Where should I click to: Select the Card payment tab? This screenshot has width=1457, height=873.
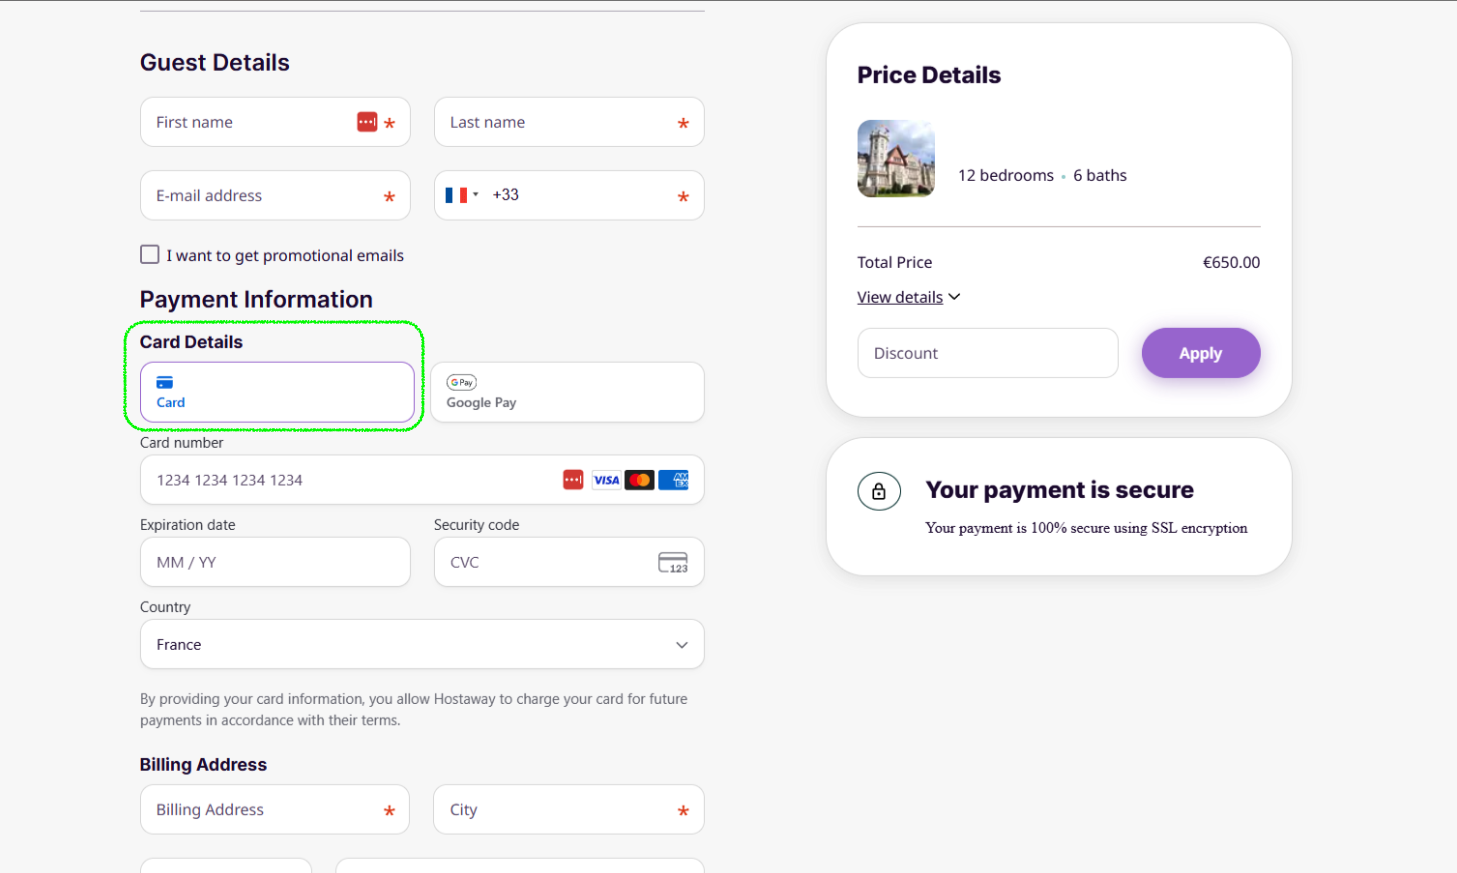click(x=277, y=392)
